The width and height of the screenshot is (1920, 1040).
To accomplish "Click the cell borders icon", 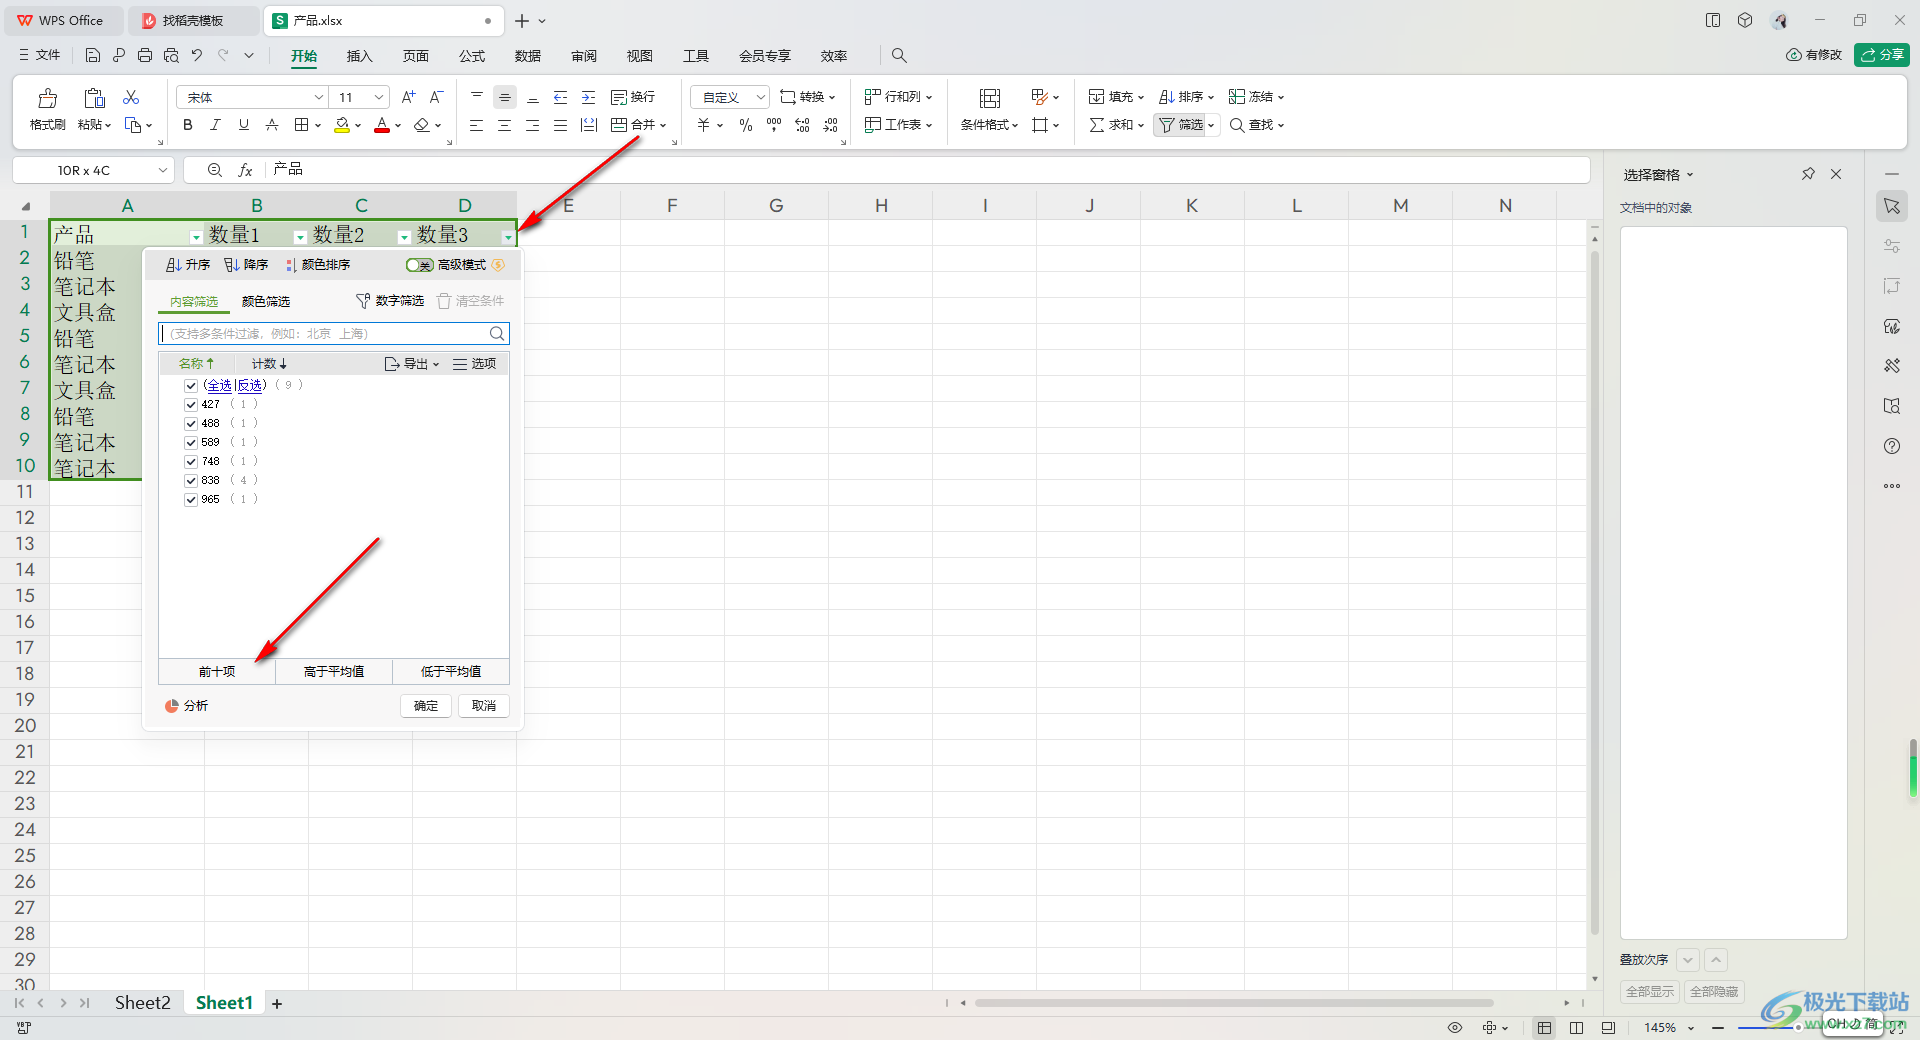I will (301, 125).
